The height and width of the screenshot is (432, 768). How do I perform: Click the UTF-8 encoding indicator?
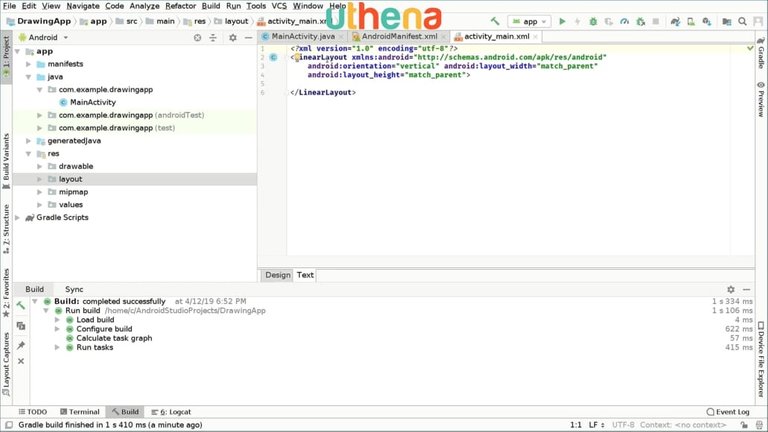tap(623, 425)
